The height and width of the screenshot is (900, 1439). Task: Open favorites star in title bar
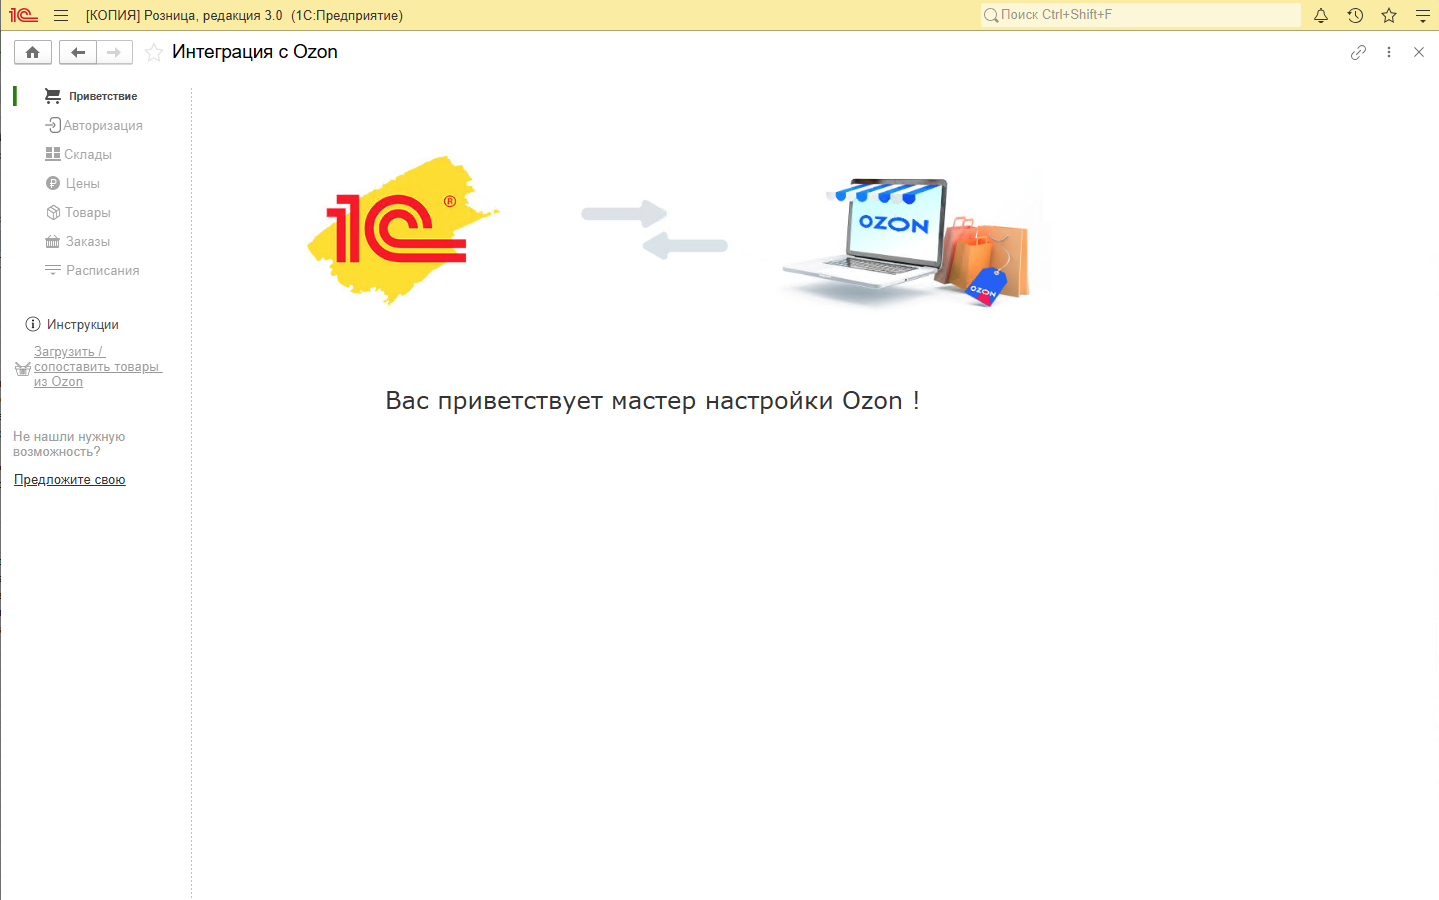pyautogui.click(x=1389, y=15)
